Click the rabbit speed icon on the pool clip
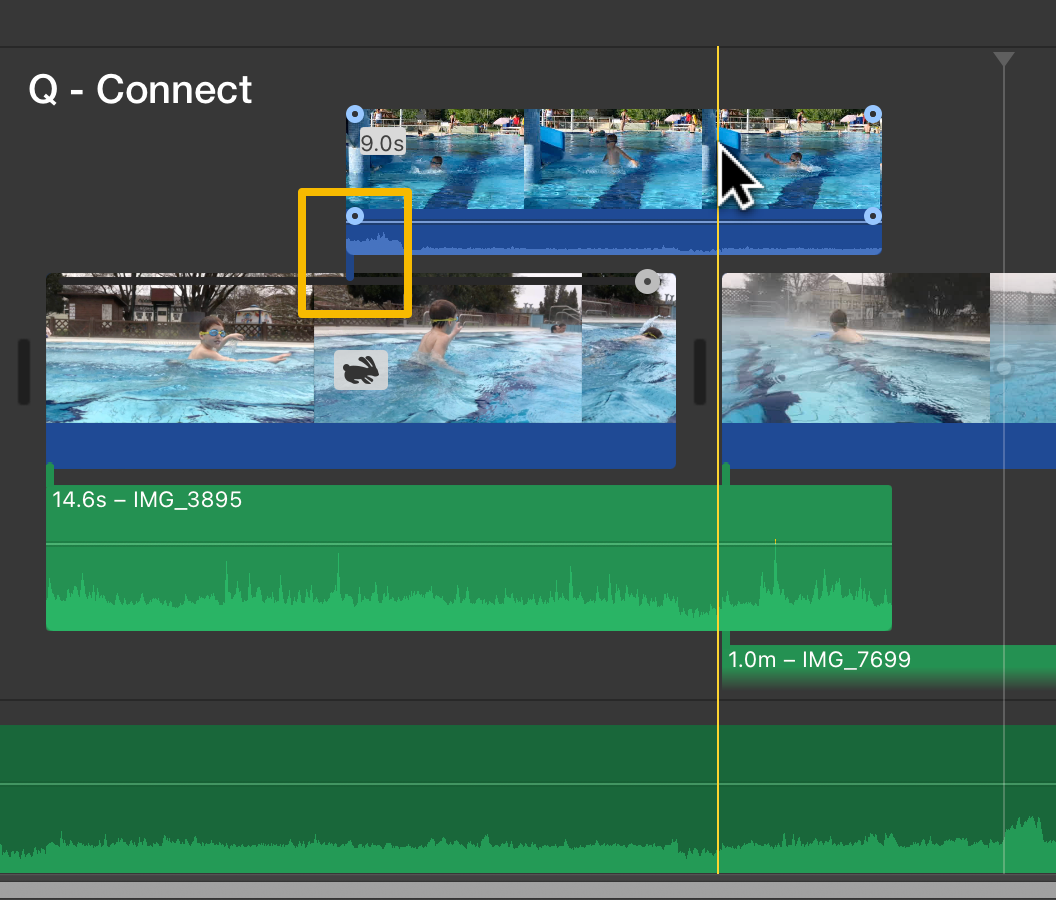 (x=361, y=370)
